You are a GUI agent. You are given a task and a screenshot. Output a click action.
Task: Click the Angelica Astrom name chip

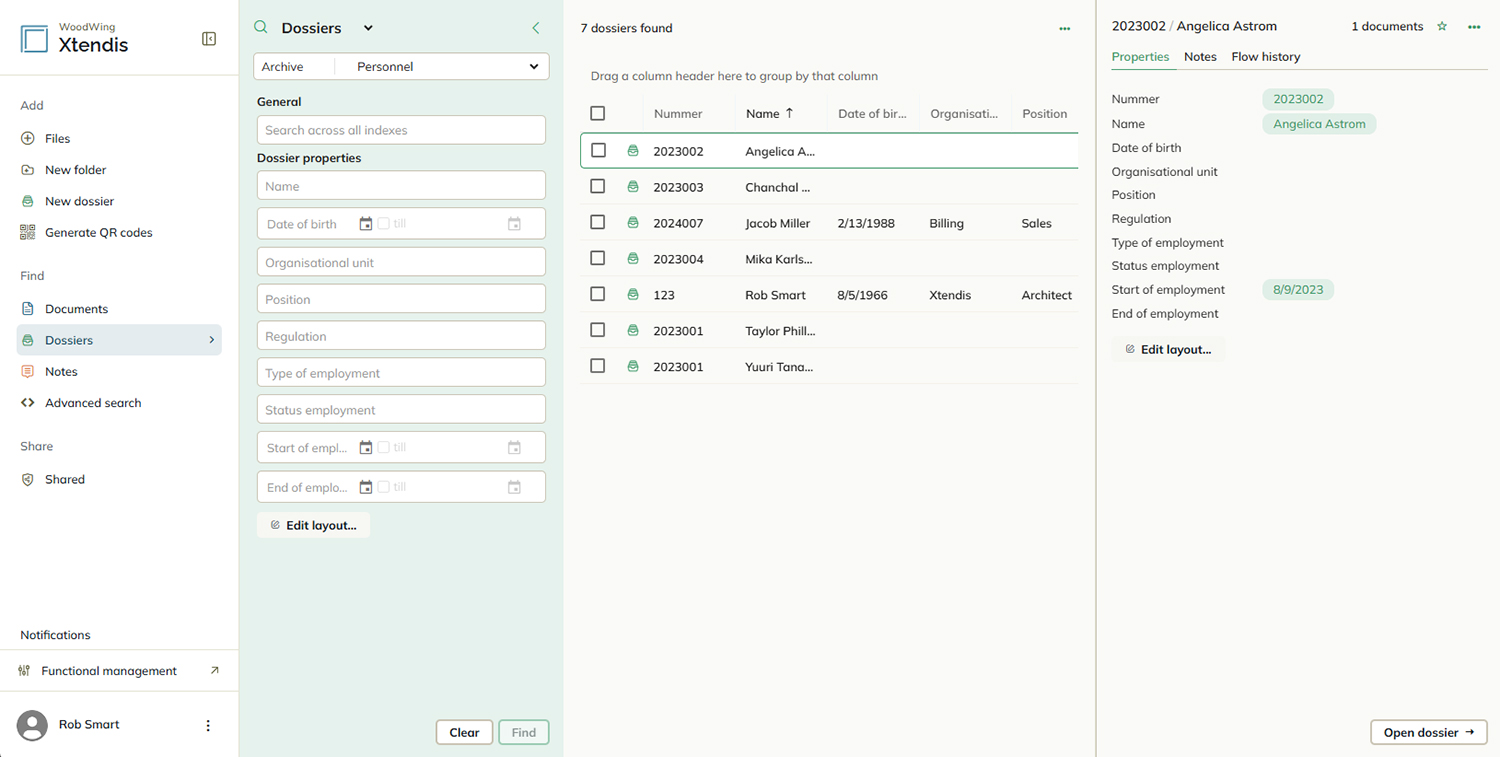[1319, 124]
